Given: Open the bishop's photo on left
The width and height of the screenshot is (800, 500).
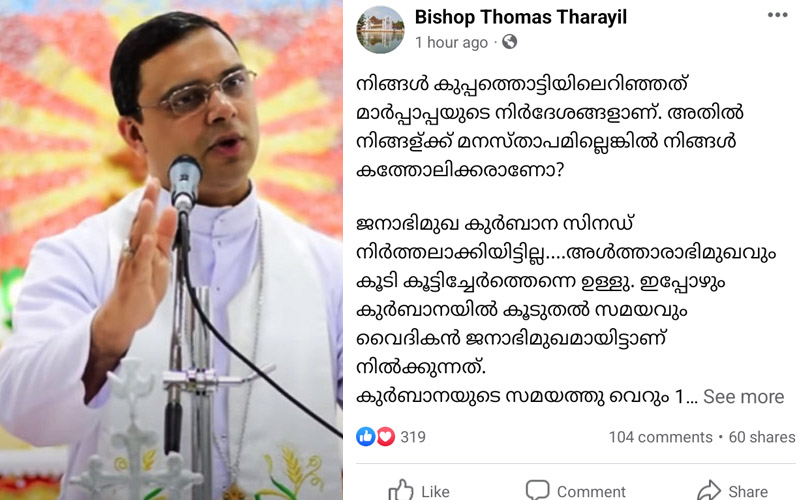Looking at the screenshot, I should coord(171,250).
